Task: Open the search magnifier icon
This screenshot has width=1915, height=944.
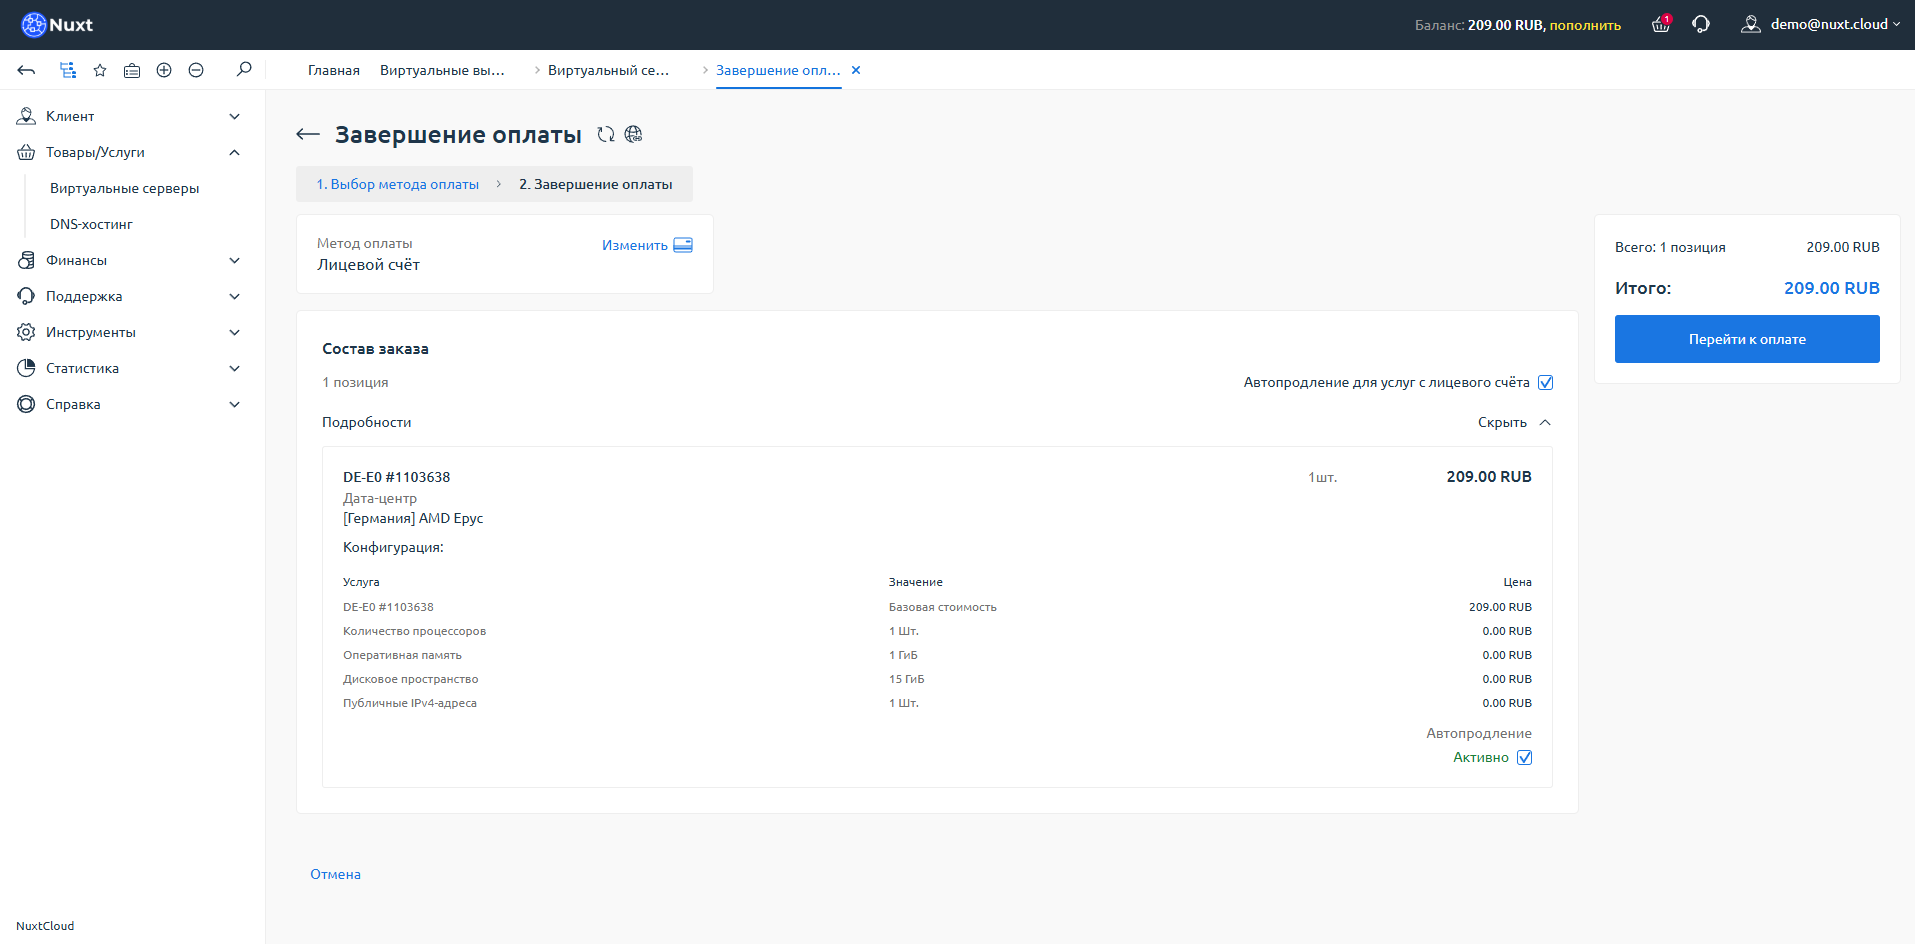Action: [x=244, y=70]
